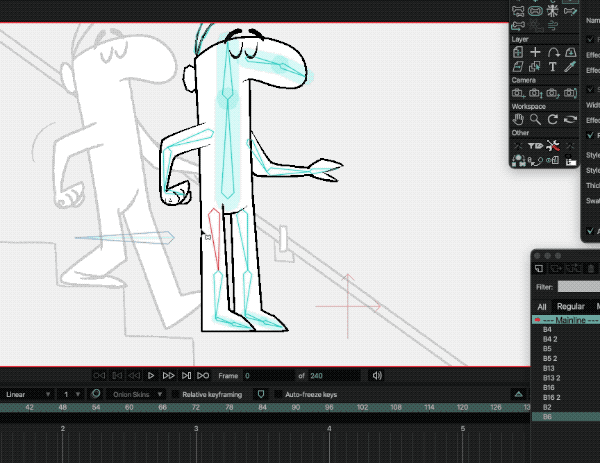This screenshot has height=463, width=600.
Task: Select the Roll Camera tool
Action: (552, 93)
